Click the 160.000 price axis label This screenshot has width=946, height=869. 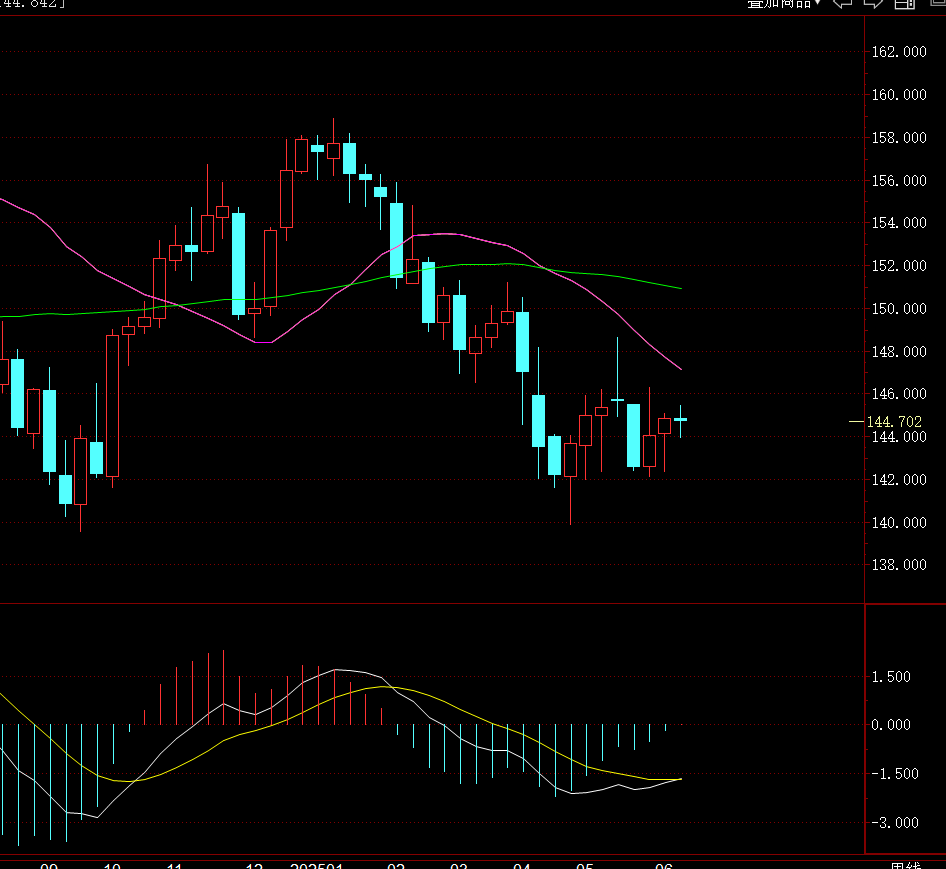point(899,95)
